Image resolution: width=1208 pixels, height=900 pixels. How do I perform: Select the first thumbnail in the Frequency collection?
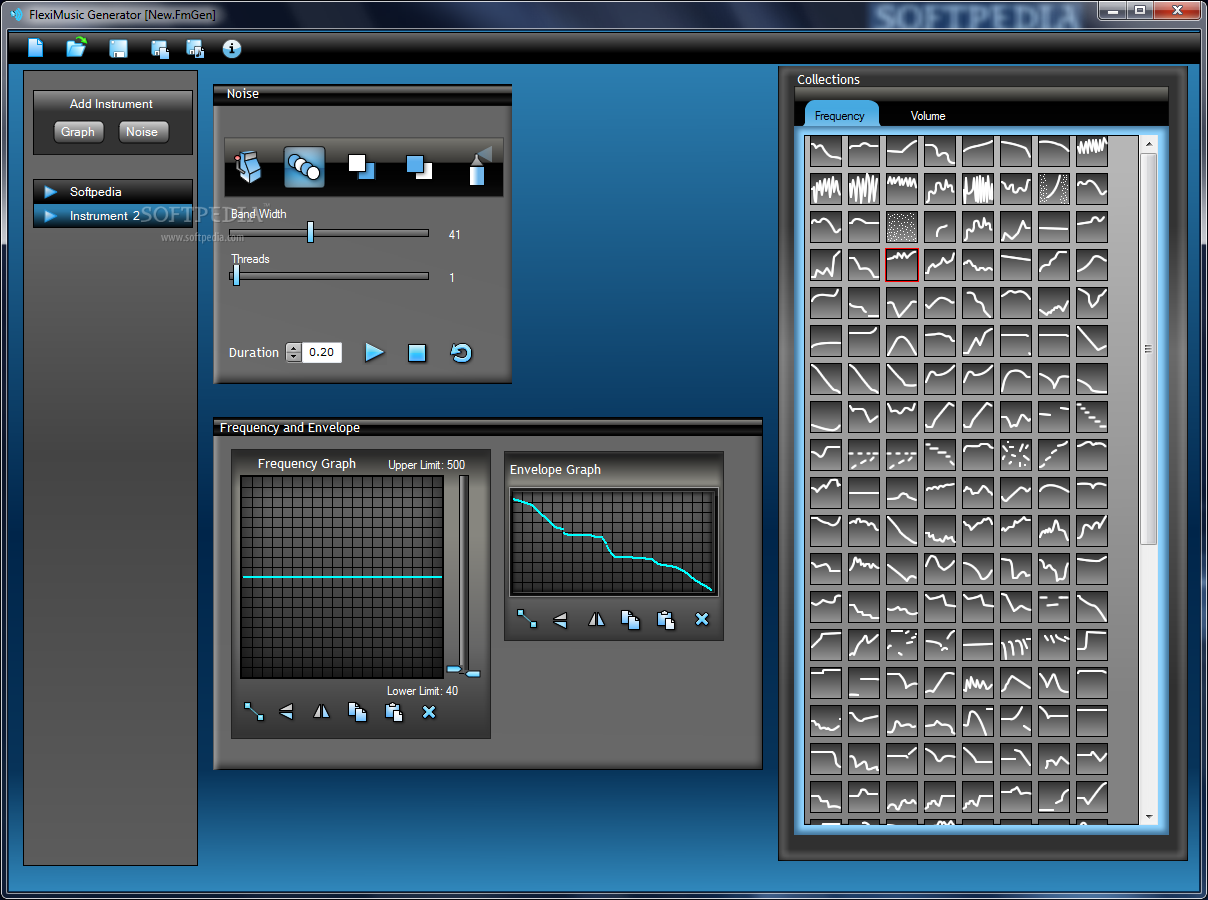826,151
